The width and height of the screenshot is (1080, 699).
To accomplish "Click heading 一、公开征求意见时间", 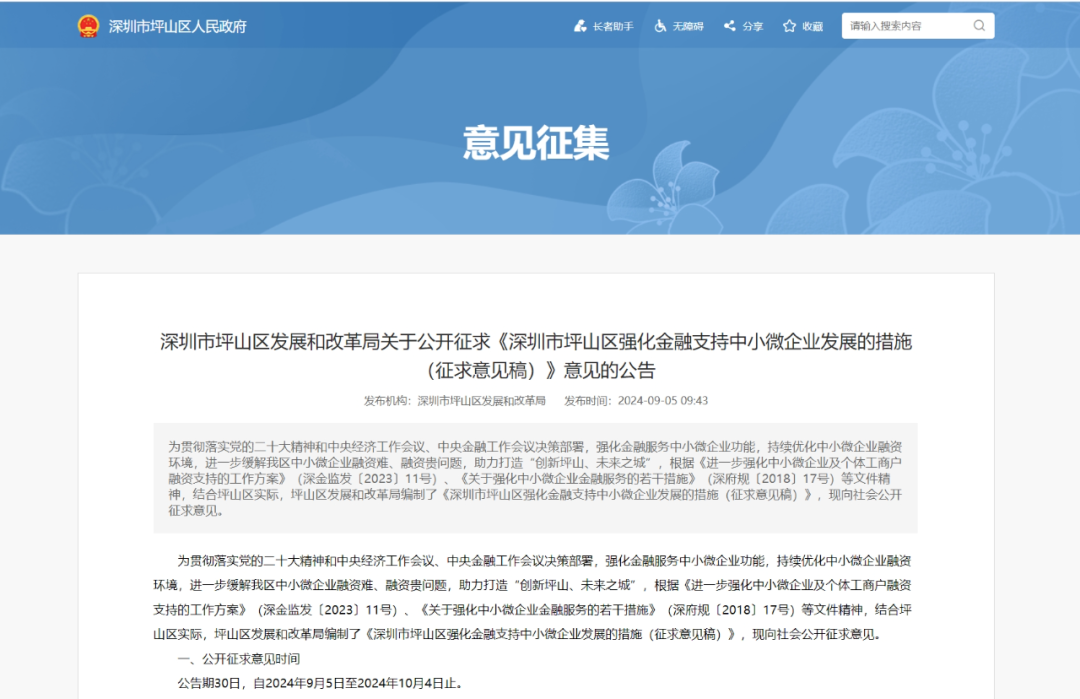I will pyautogui.click(x=238, y=659).
